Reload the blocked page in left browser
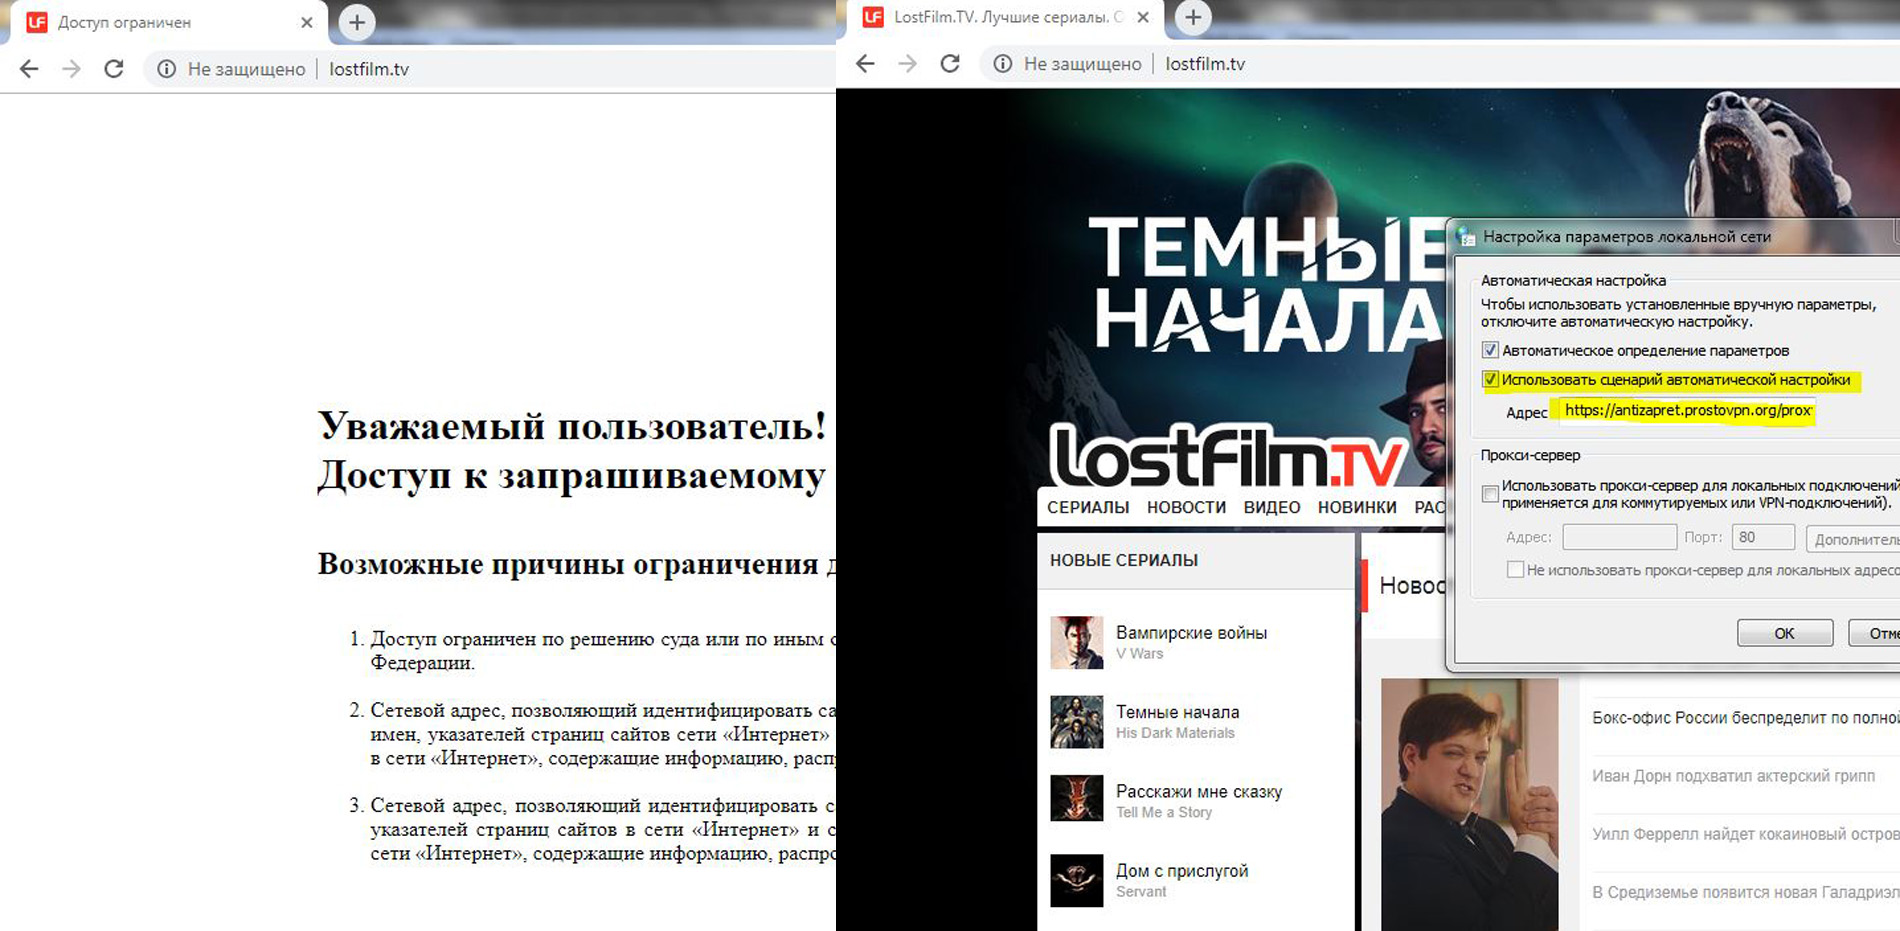 [114, 69]
